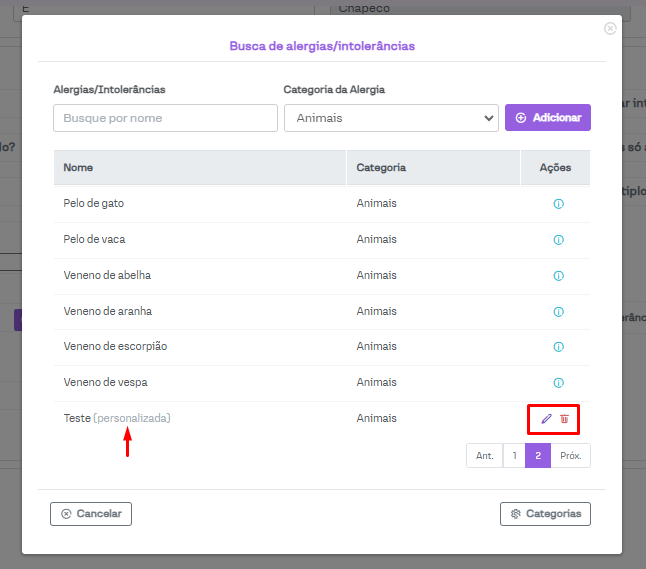Click the Adicionar button
The width and height of the screenshot is (646, 569).
[x=548, y=118]
